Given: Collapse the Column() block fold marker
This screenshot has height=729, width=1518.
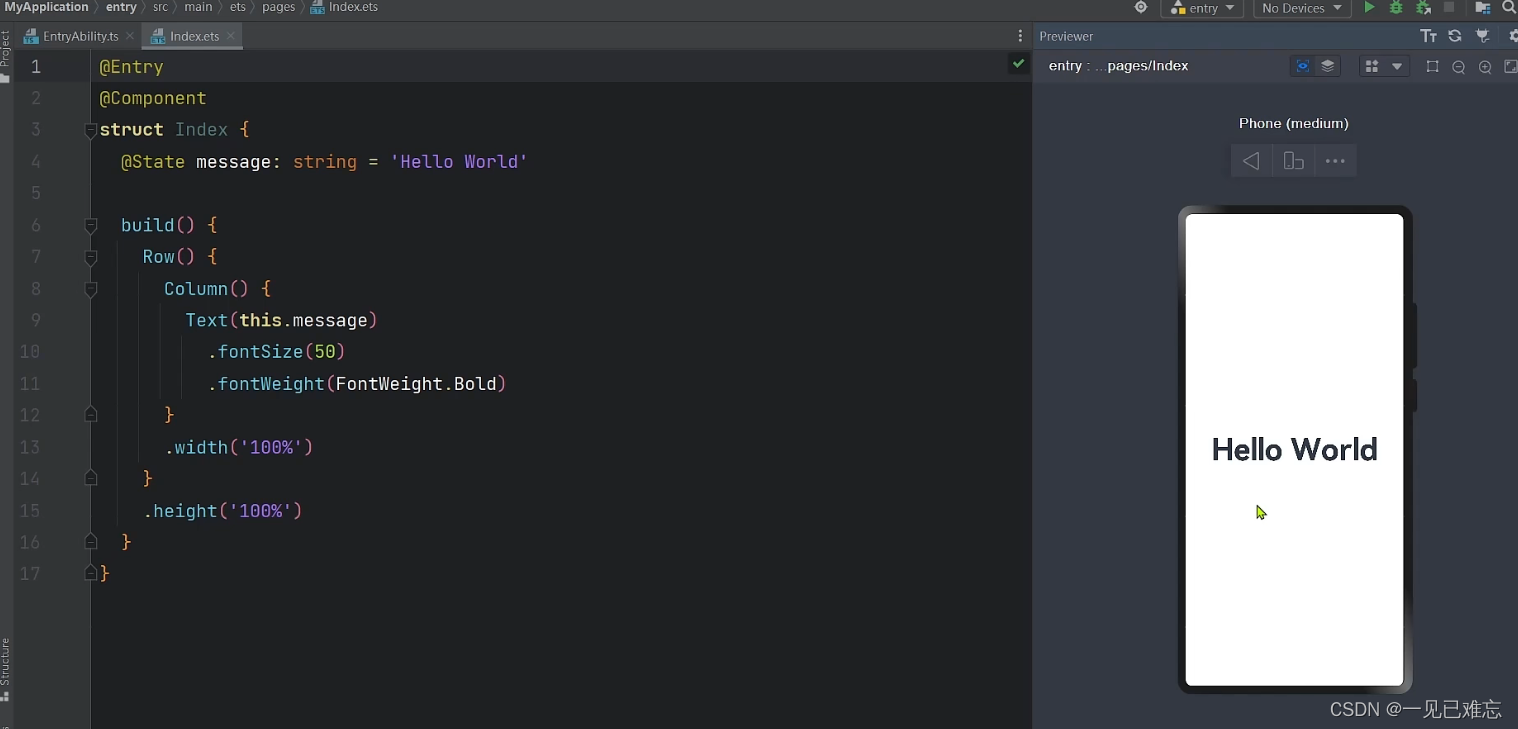Looking at the screenshot, I should tap(91, 289).
